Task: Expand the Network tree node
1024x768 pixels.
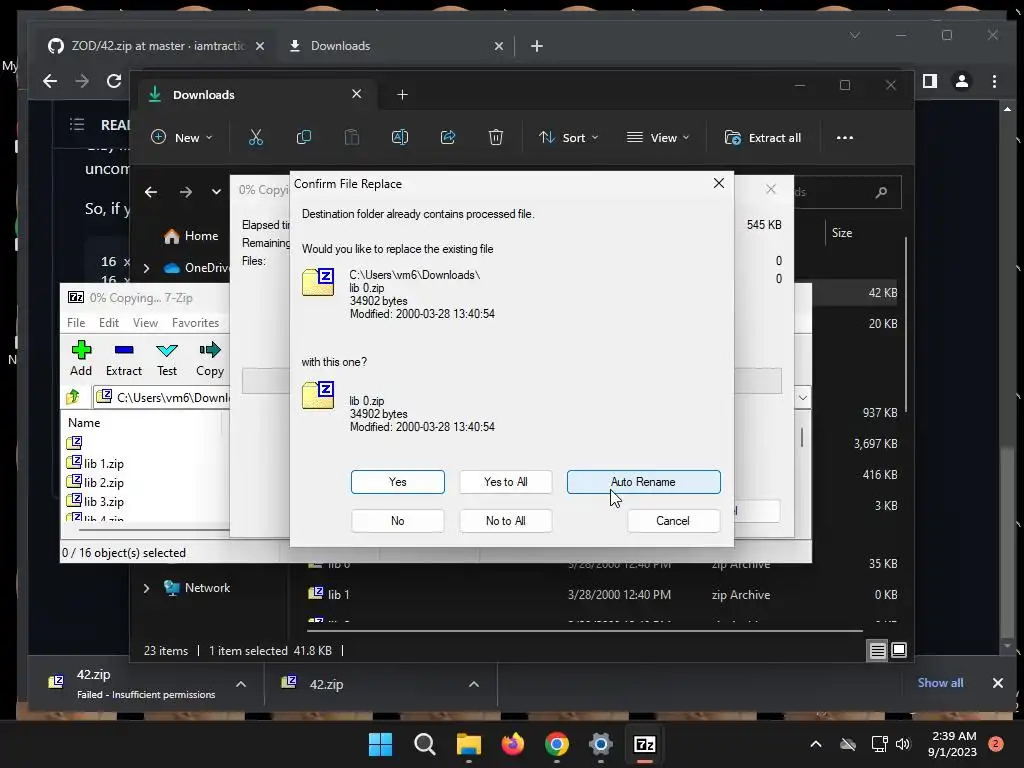Action: [146, 588]
